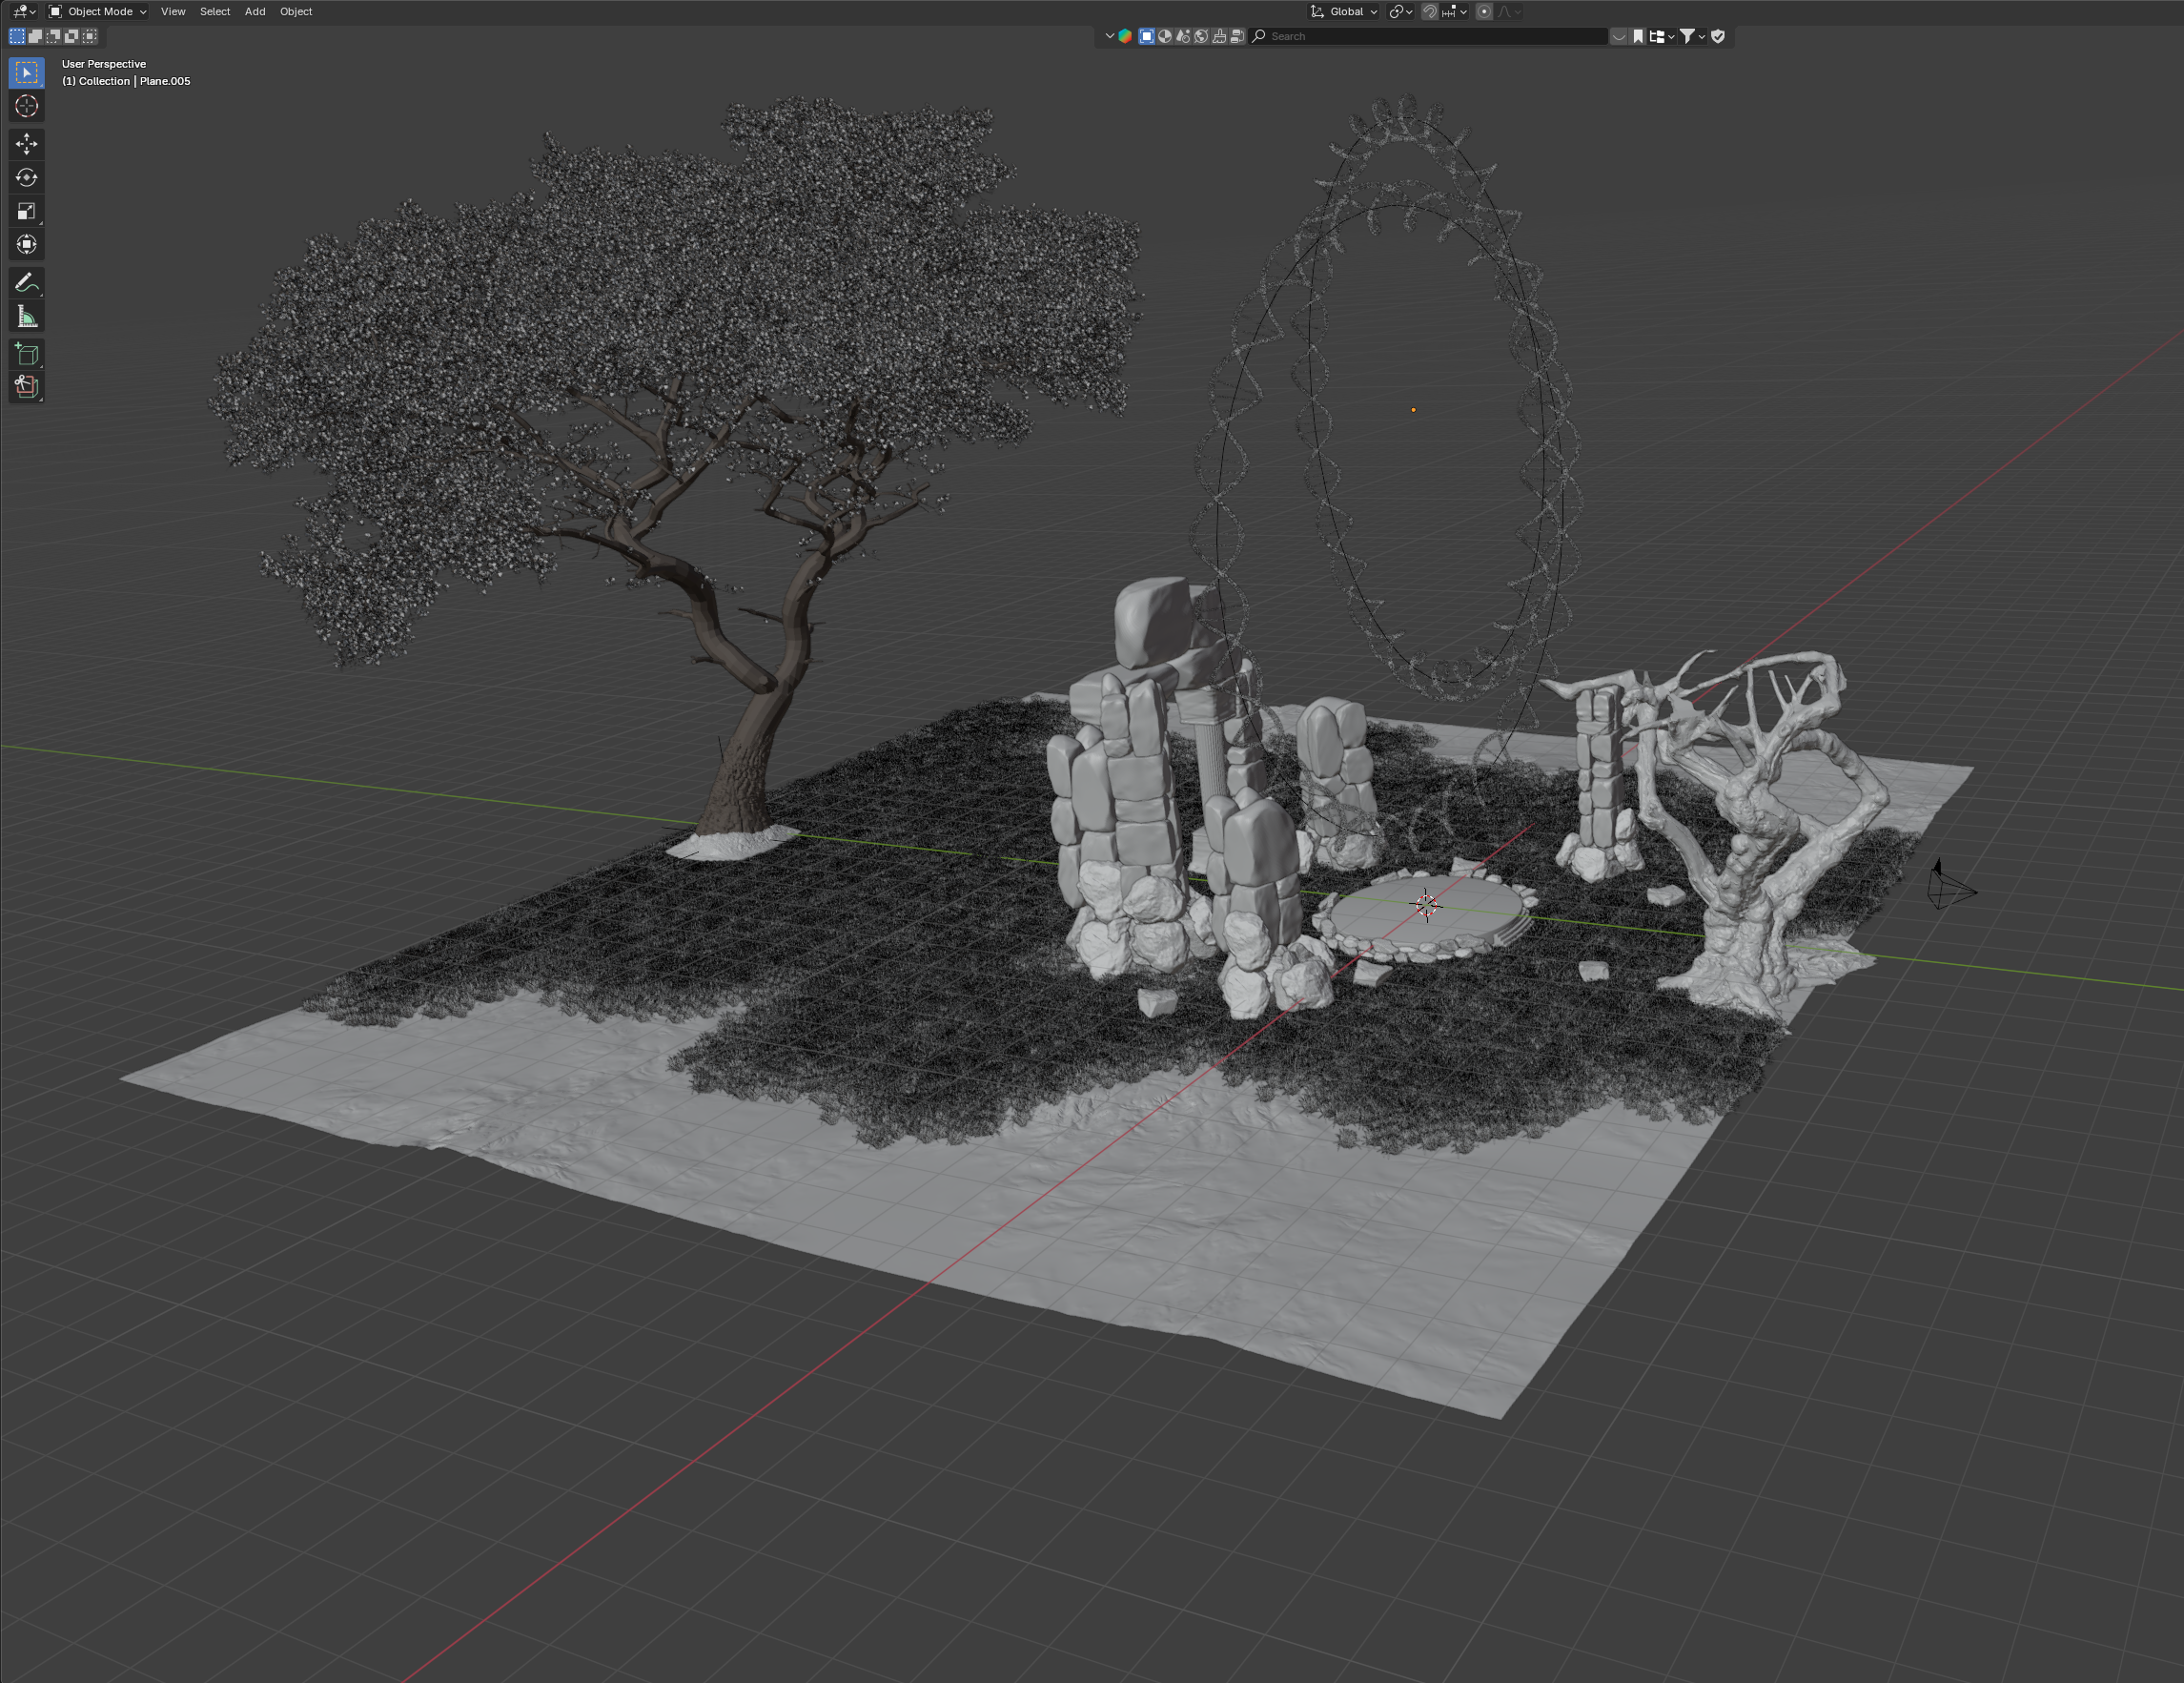
Task: Open Global transform orientation dropdown
Action: click(x=1345, y=12)
